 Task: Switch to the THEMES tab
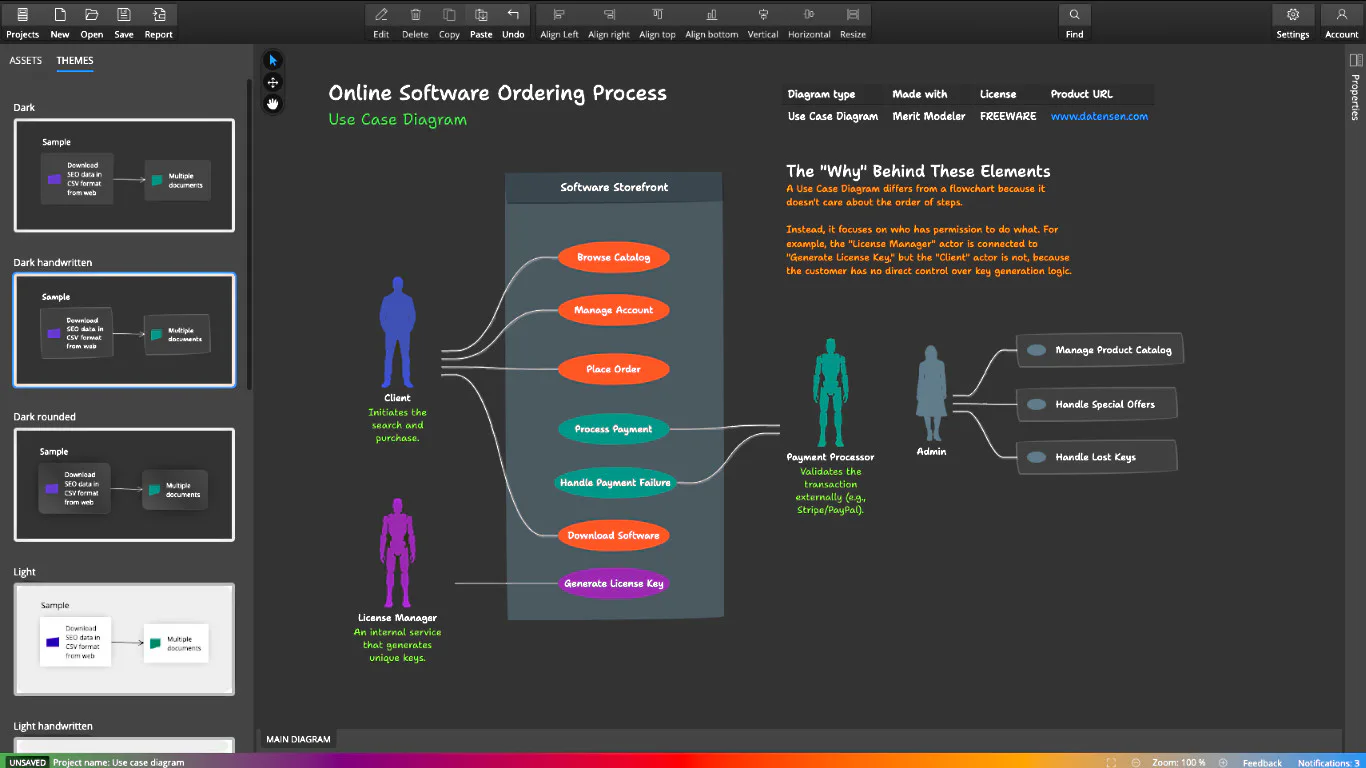75,60
